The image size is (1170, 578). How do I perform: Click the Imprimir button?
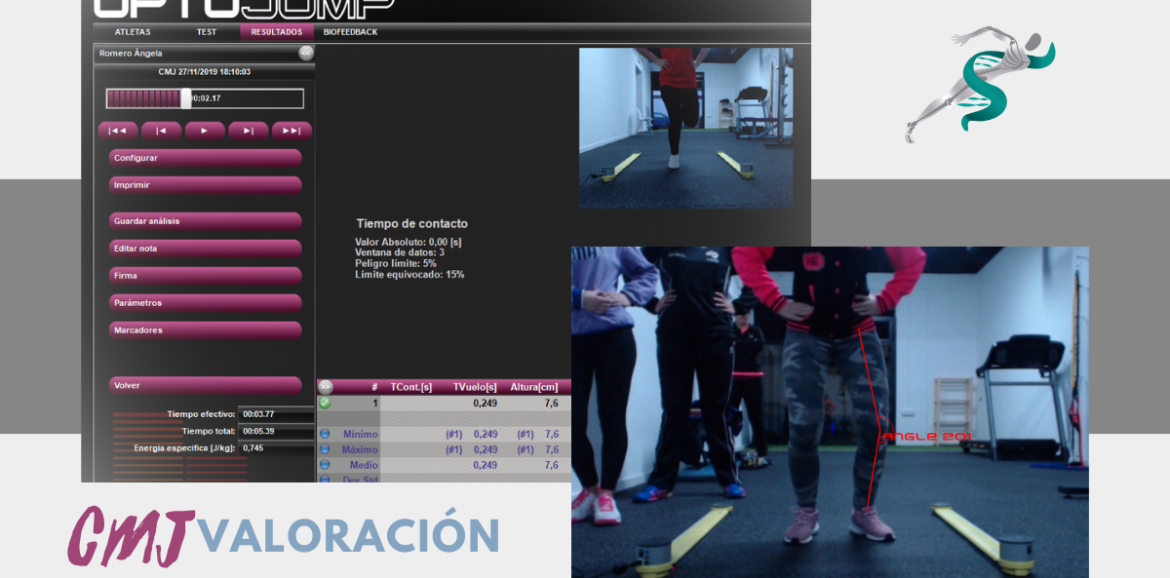(x=205, y=185)
